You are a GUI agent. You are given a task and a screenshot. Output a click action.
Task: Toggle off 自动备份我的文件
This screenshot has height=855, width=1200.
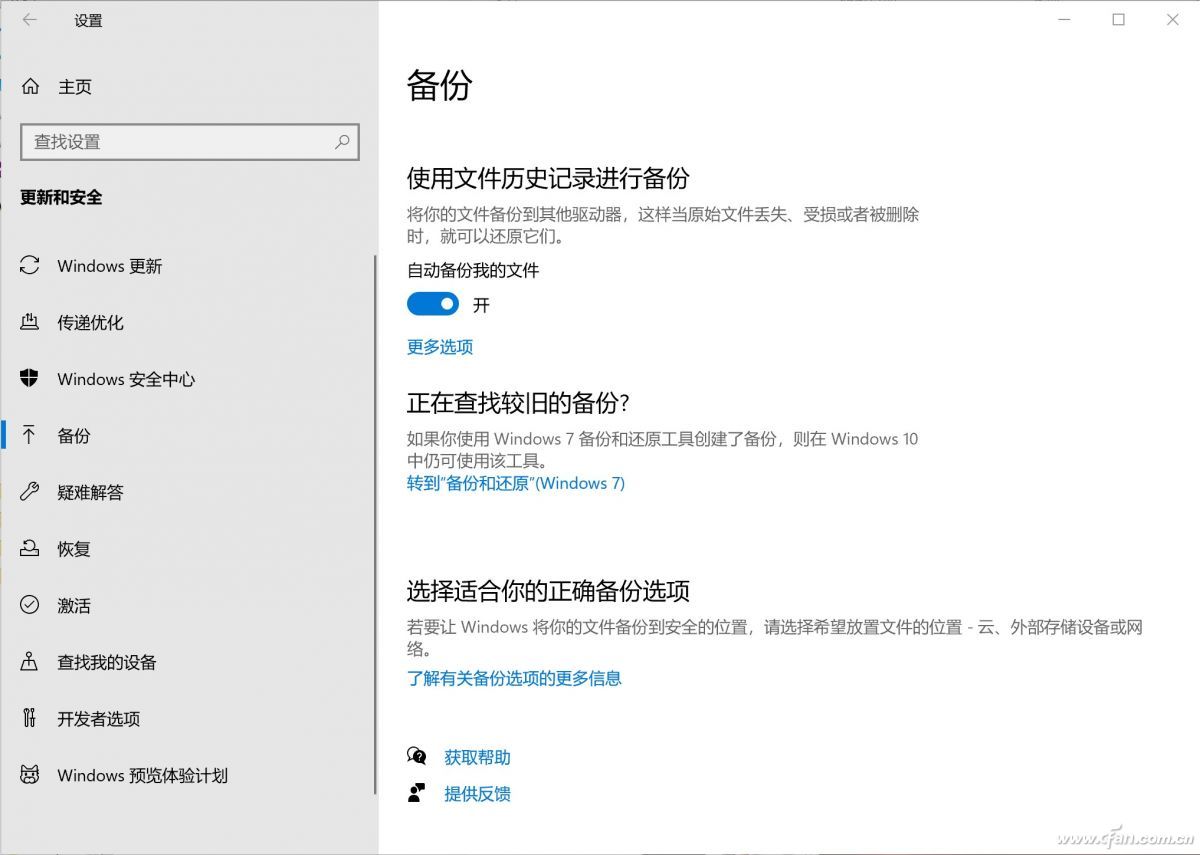pos(432,304)
